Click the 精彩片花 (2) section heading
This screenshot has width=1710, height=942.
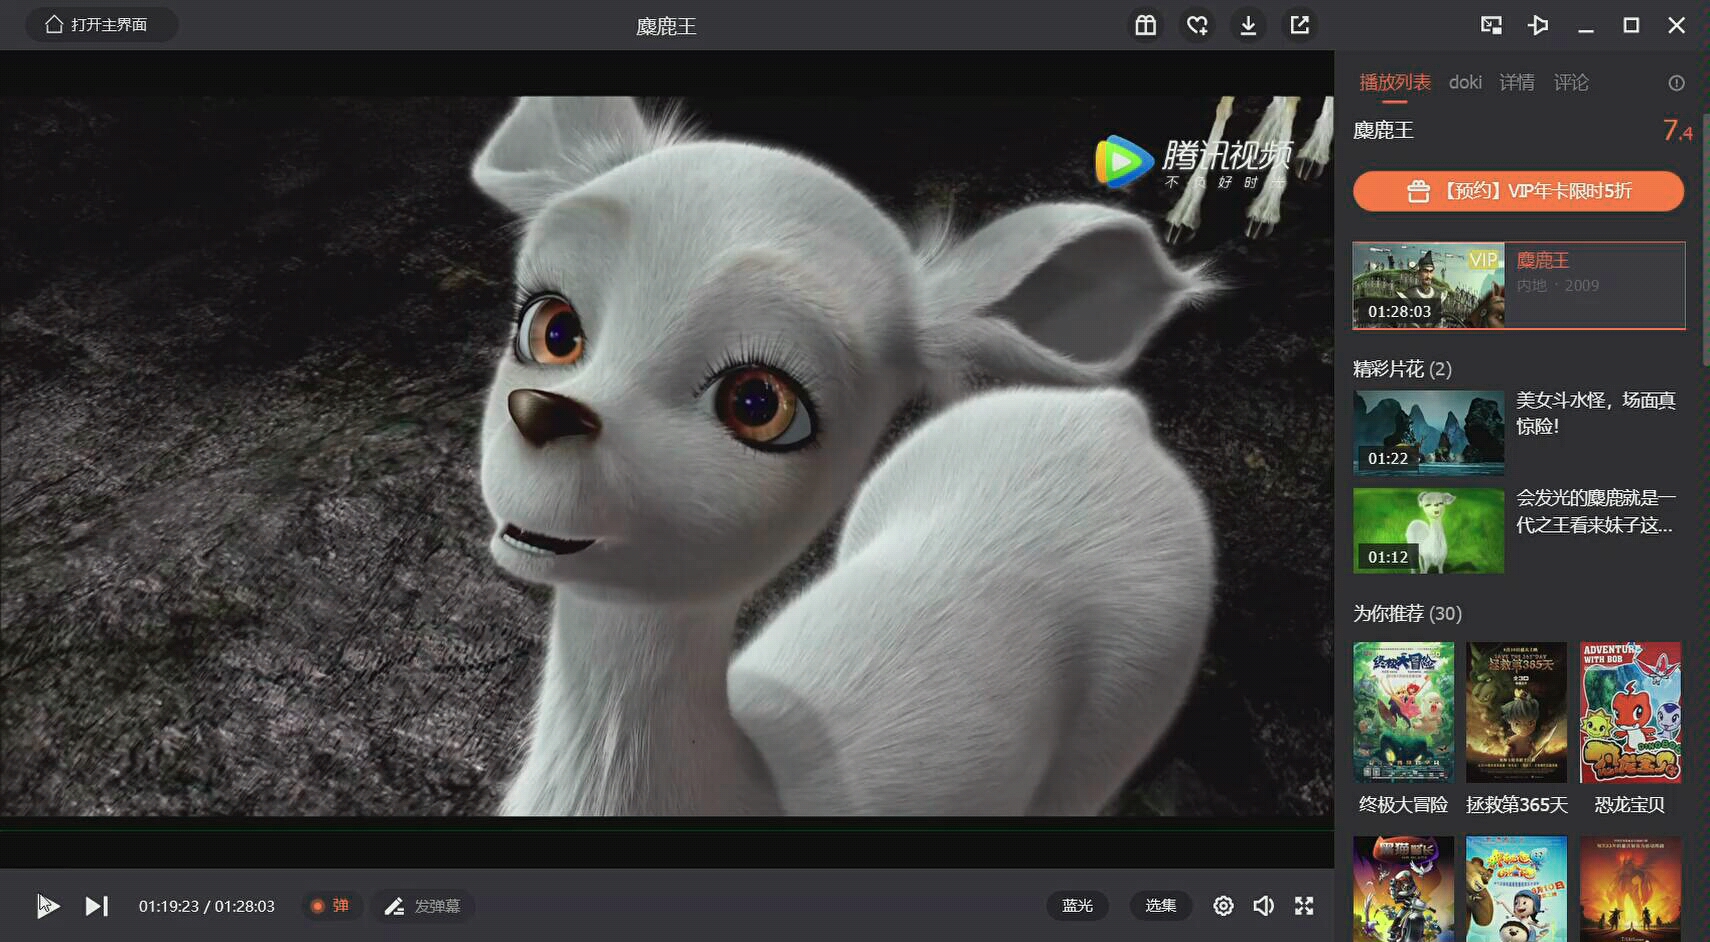point(1402,369)
